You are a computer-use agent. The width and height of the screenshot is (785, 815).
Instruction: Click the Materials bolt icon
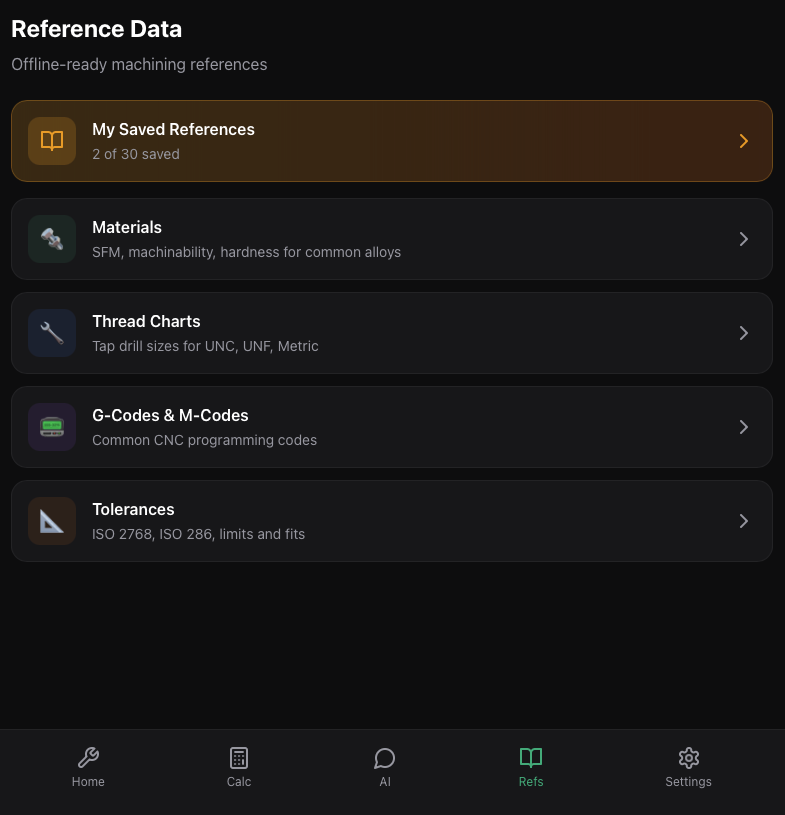tap(52, 239)
